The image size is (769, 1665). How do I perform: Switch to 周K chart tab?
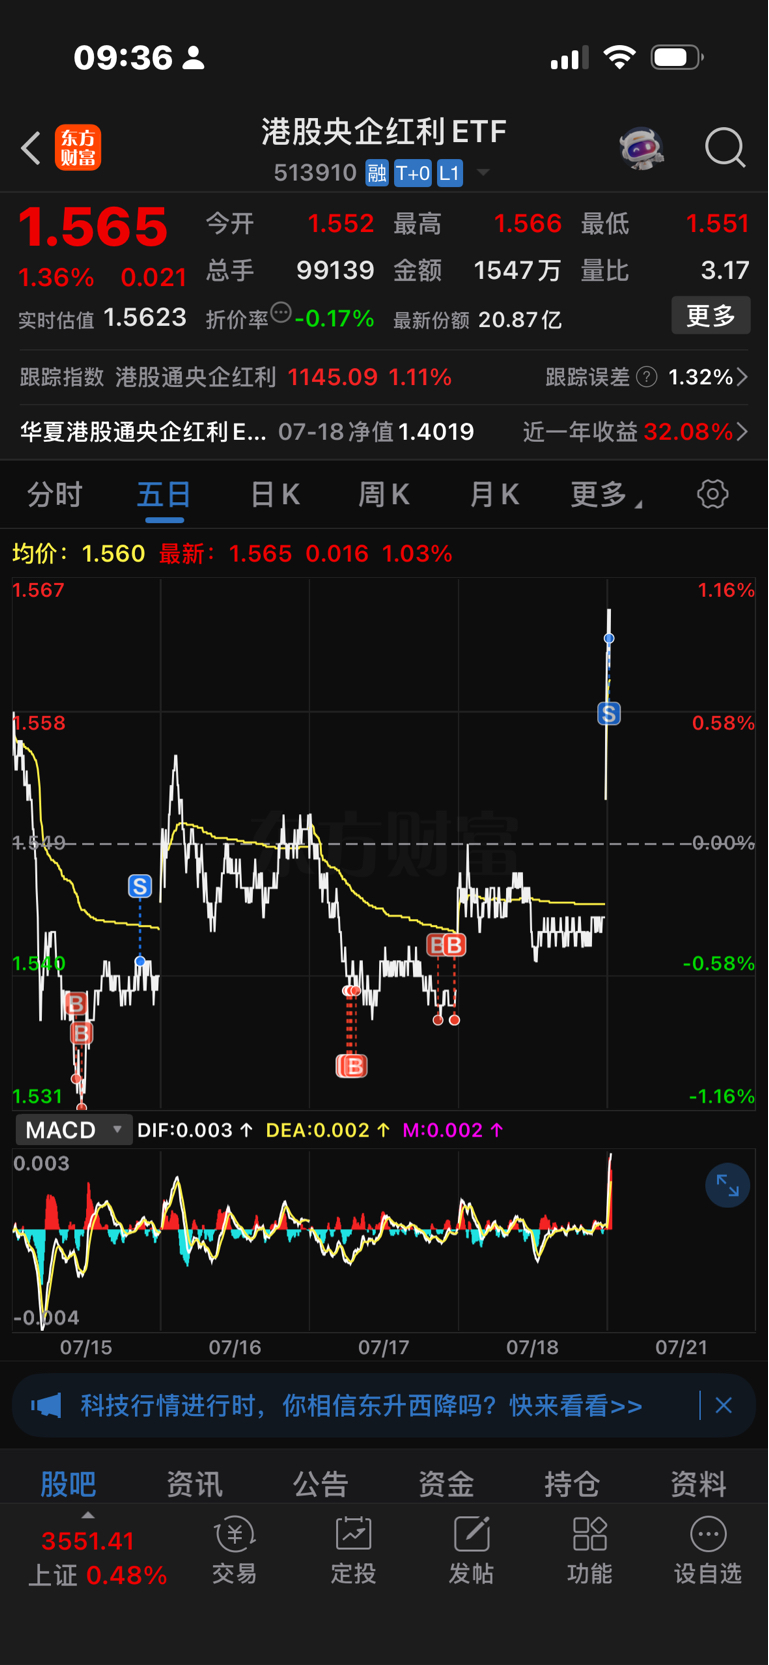(x=384, y=494)
